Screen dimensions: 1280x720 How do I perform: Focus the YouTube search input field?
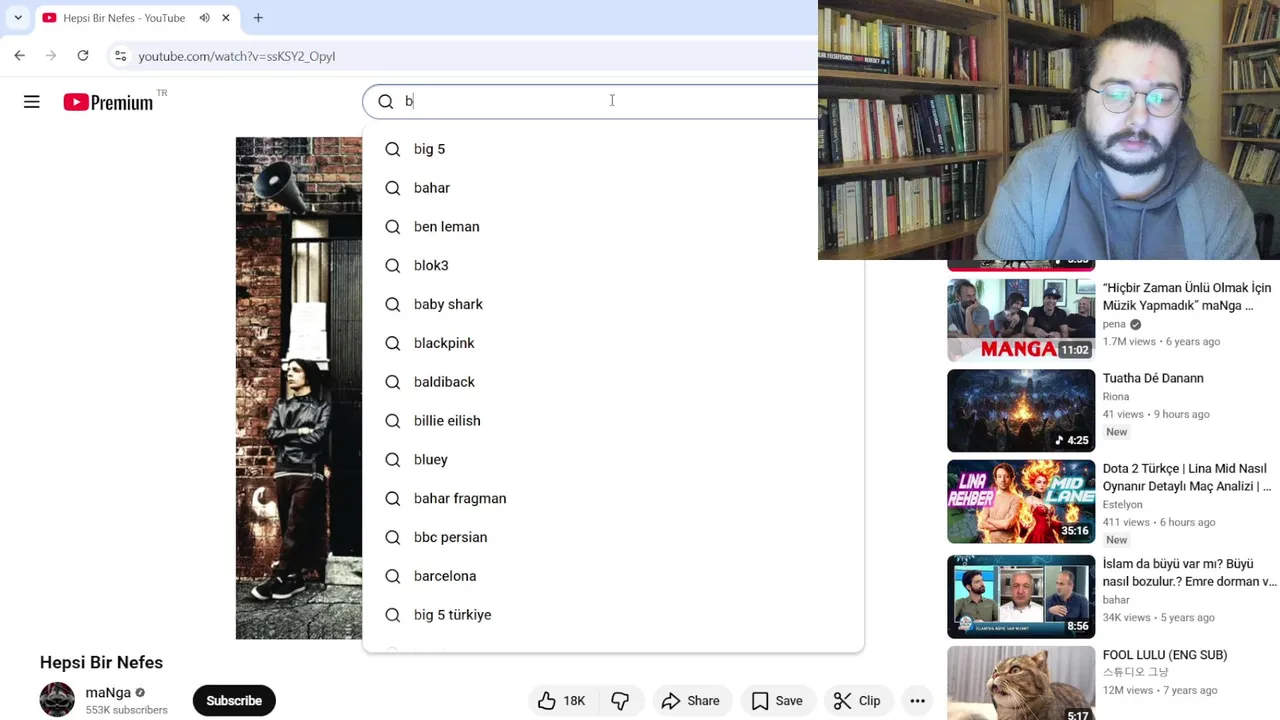point(610,101)
